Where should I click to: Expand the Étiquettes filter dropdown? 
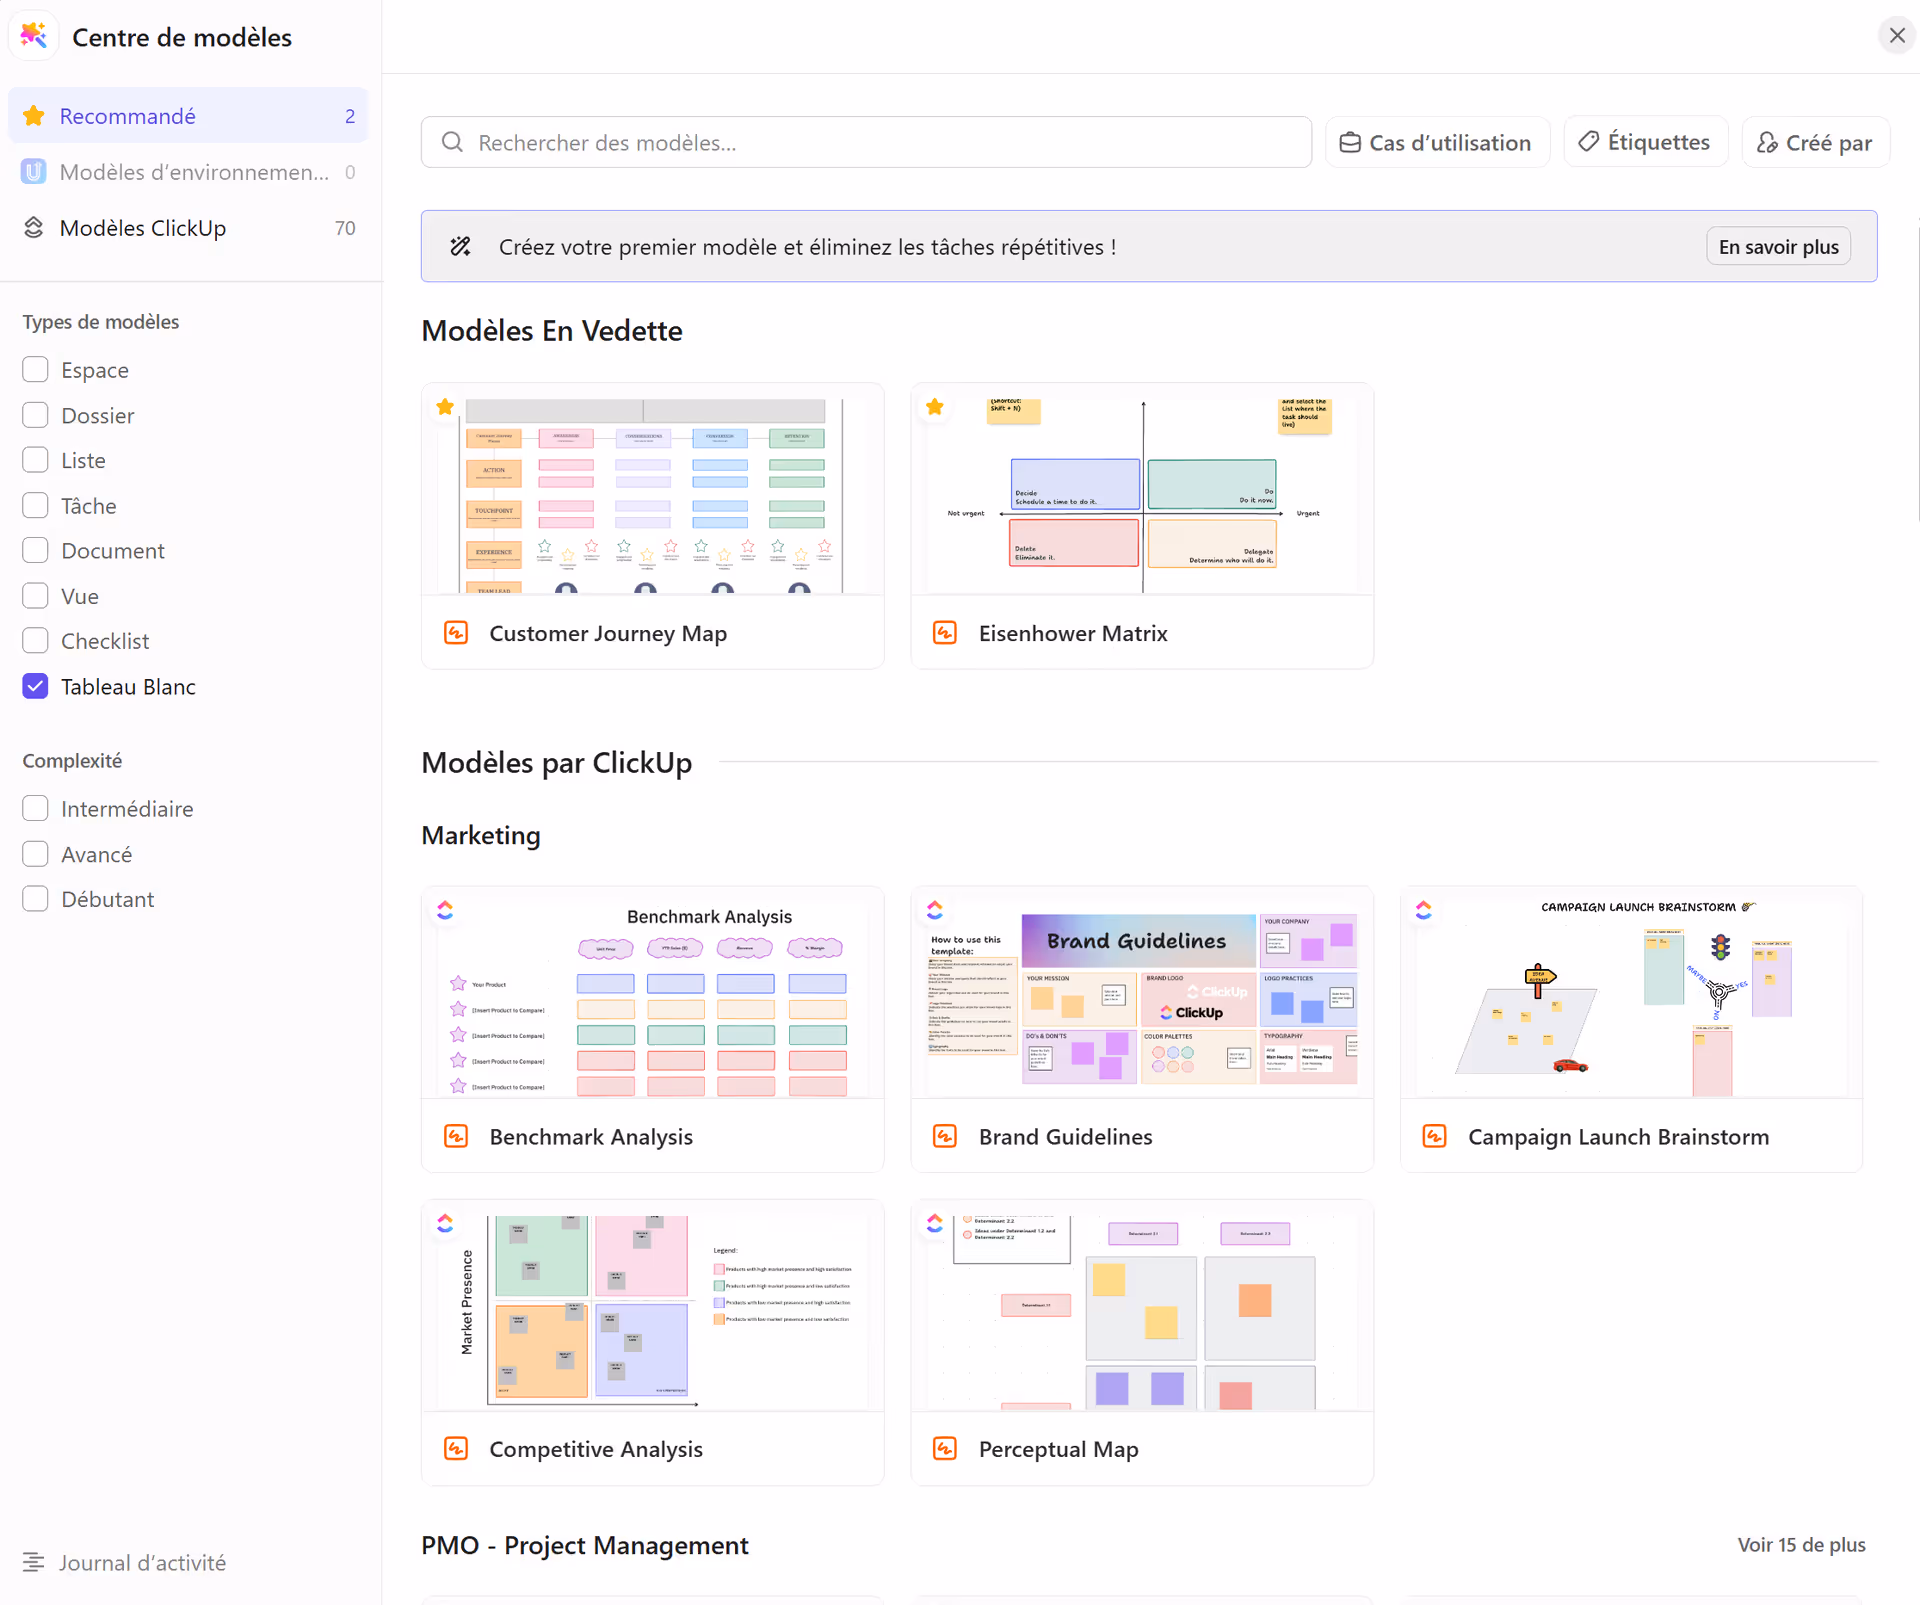pos(1645,143)
